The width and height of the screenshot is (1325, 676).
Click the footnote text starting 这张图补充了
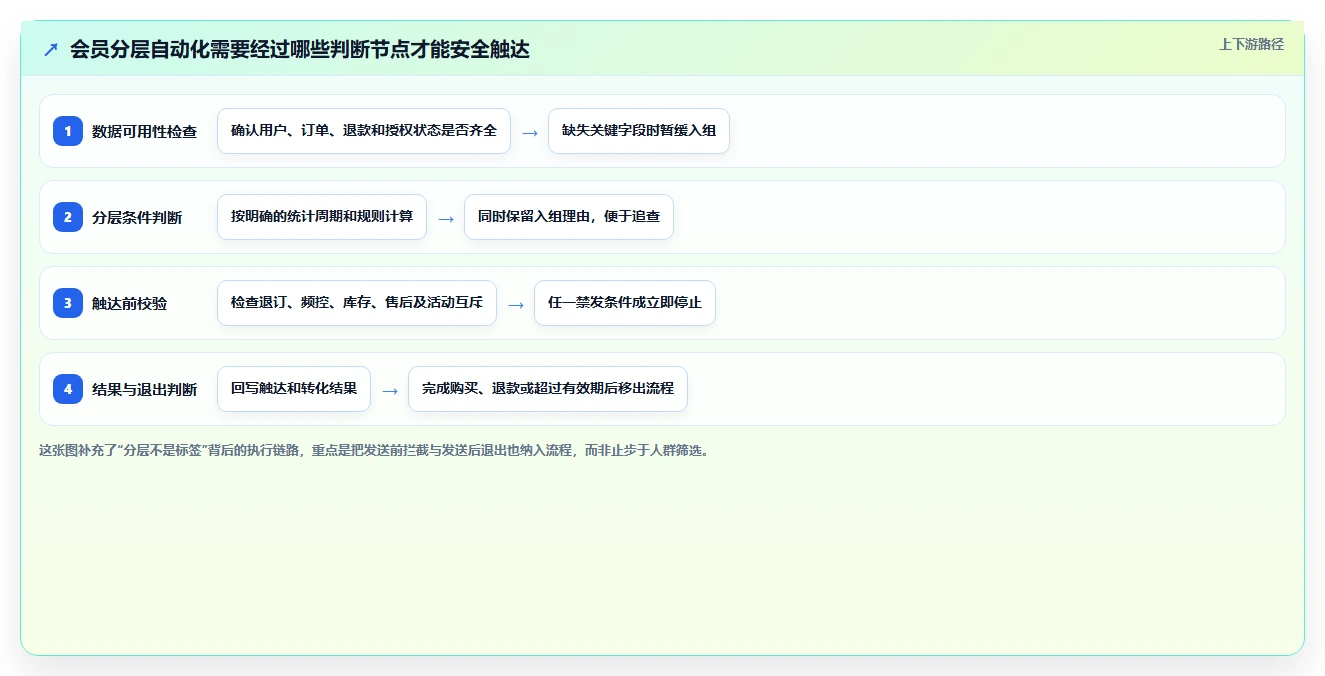click(x=374, y=450)
